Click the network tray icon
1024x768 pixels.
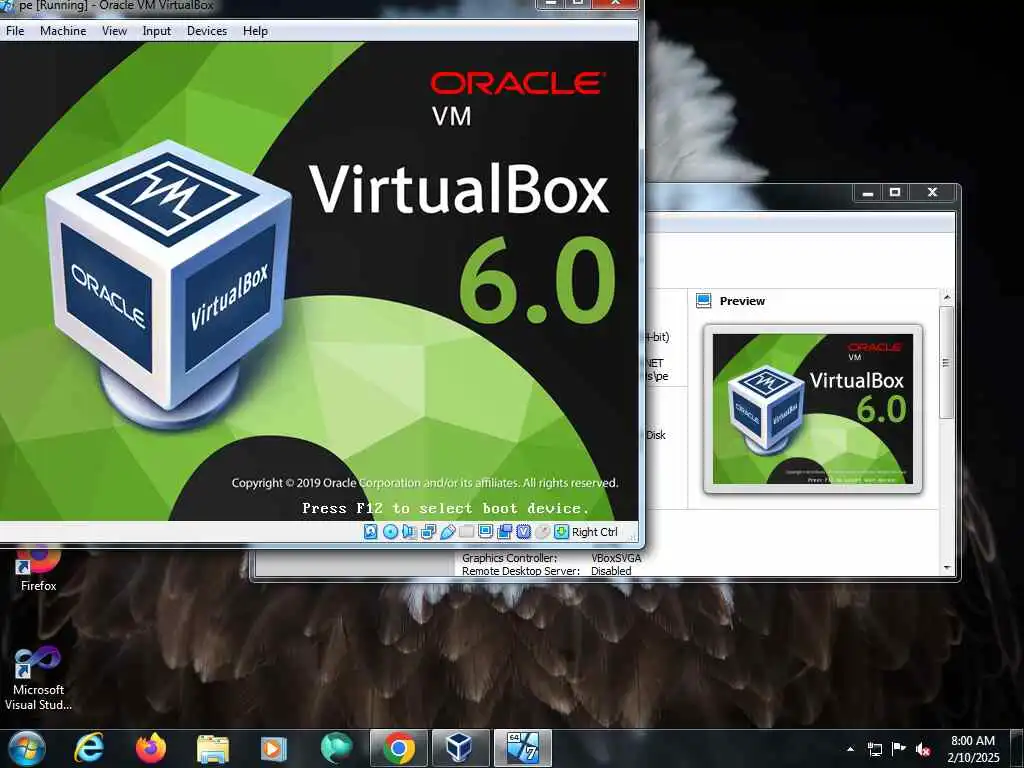coord(874,749)
